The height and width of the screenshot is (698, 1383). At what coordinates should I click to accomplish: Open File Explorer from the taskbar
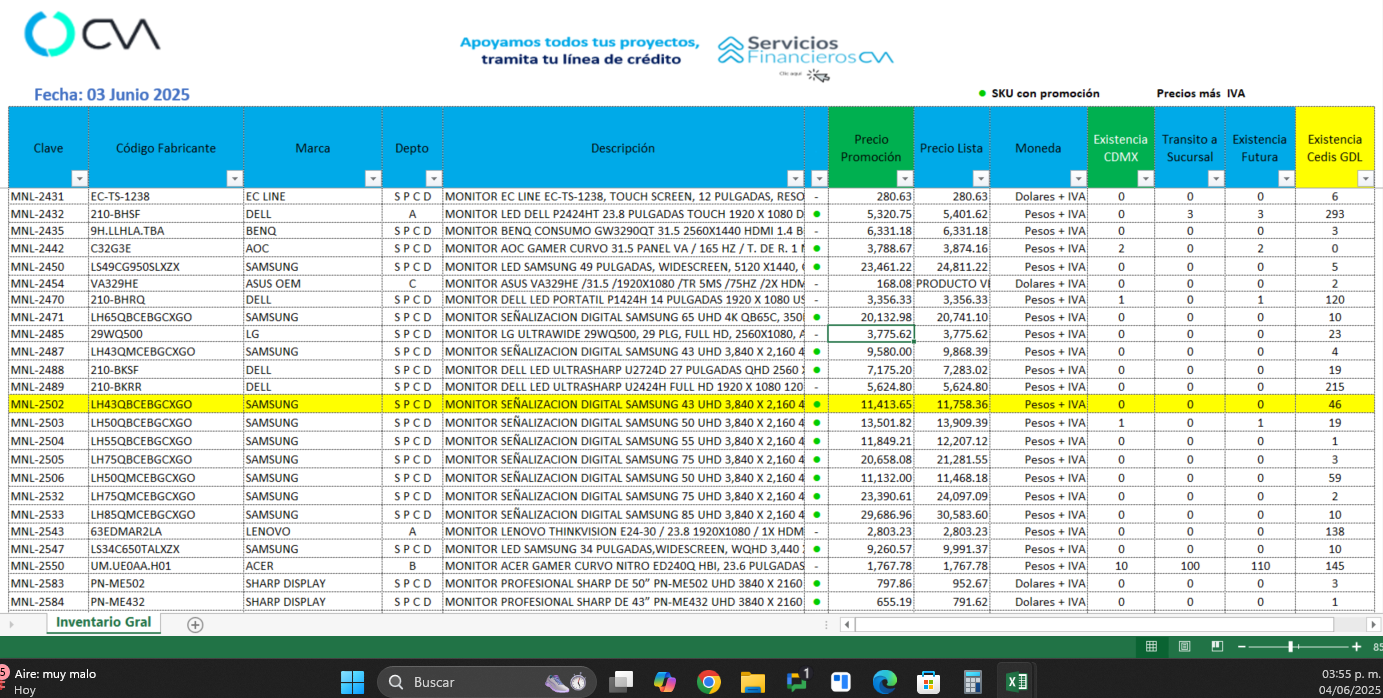(753, 682)
